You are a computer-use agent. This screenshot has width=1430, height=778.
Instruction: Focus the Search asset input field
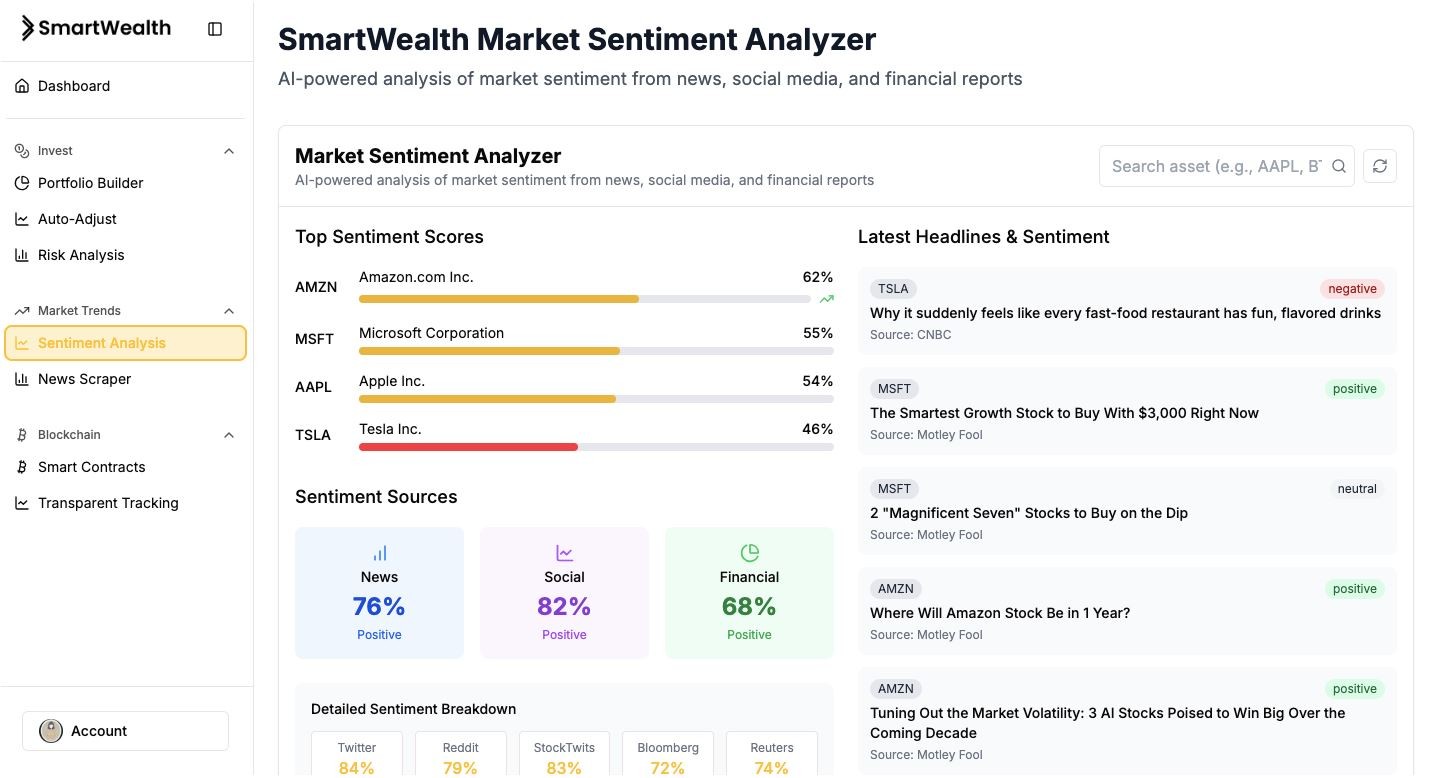coord(1215,166)
